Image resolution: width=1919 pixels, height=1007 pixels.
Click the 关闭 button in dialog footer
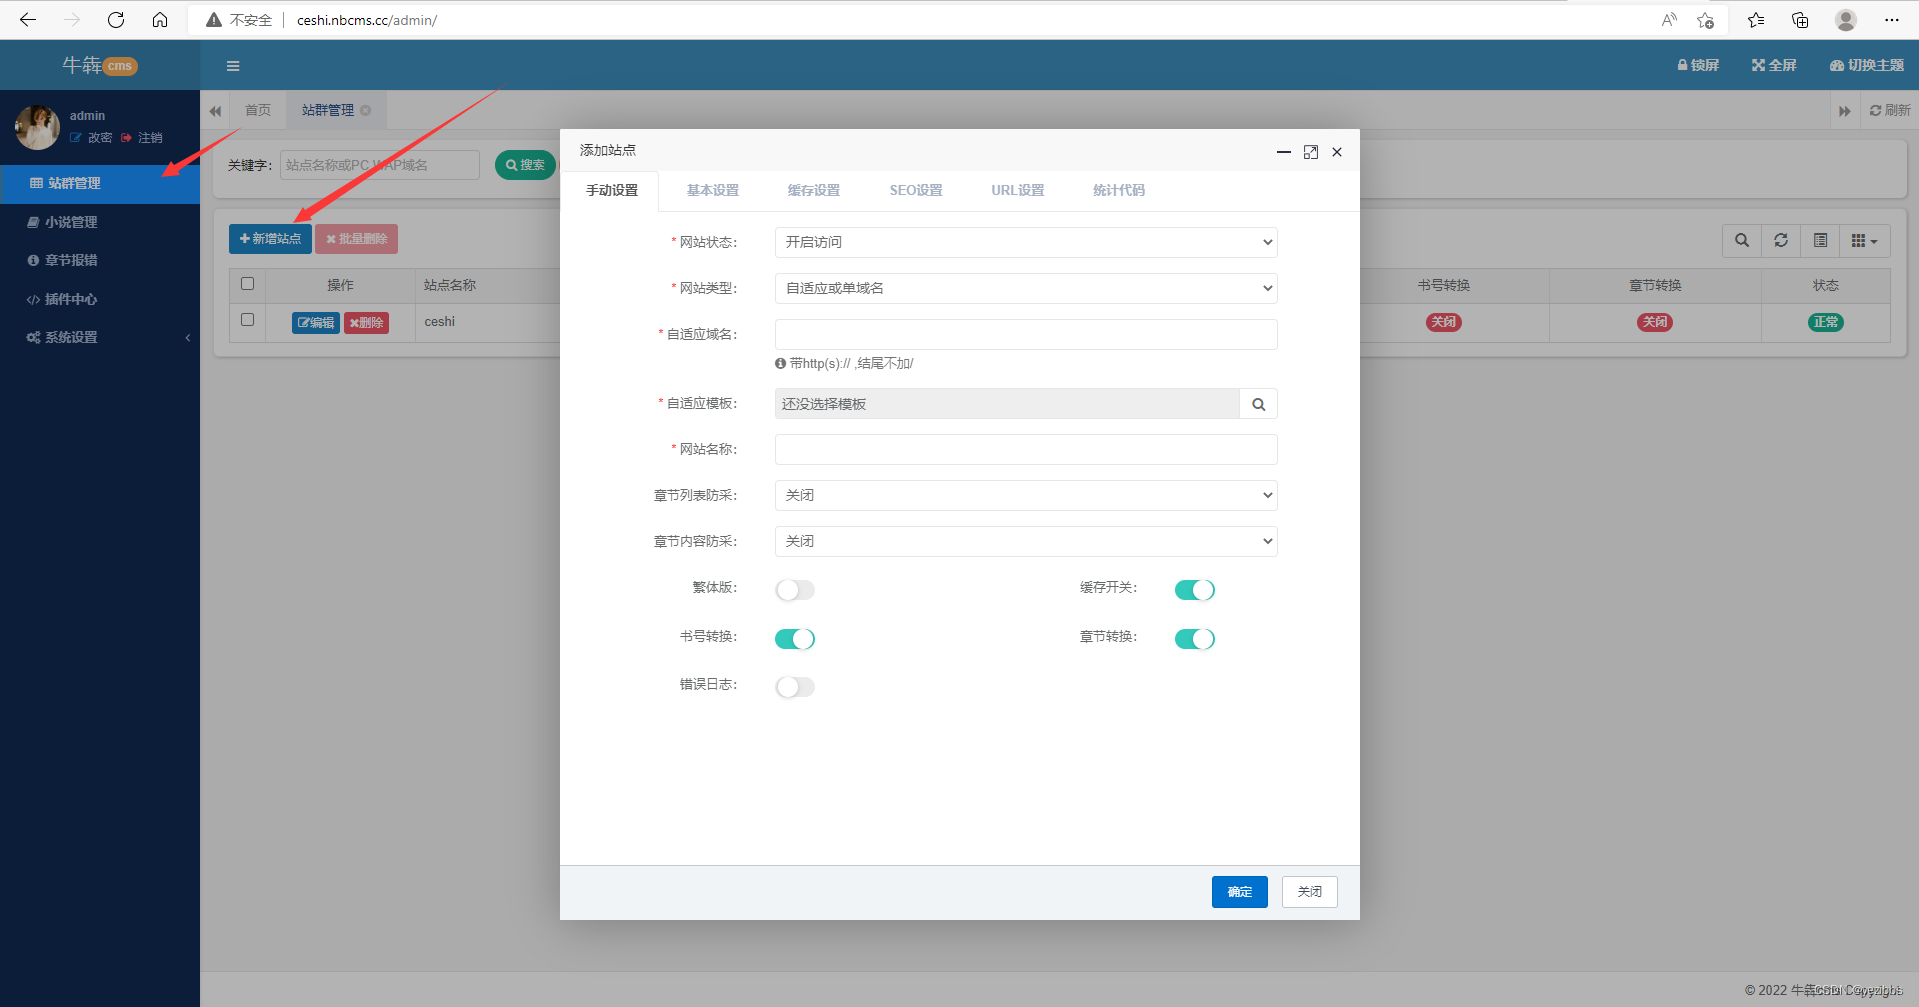pos(1309,892)
